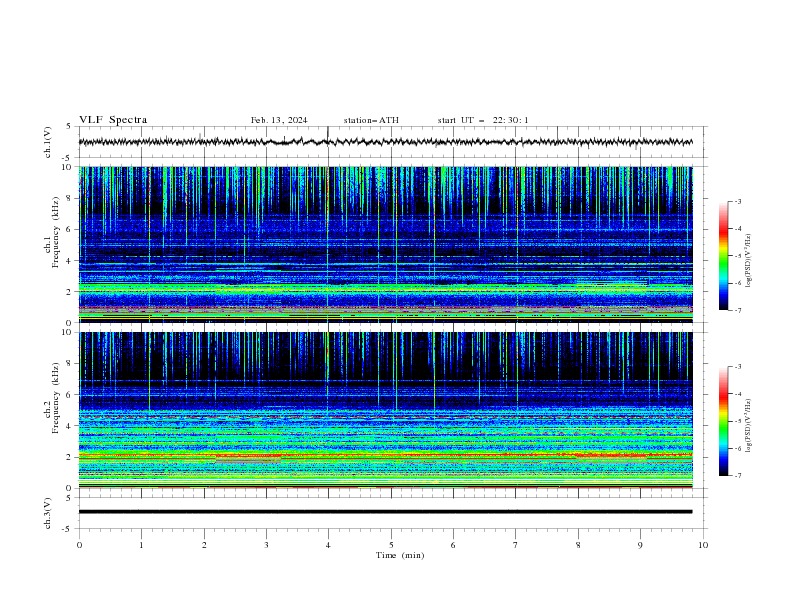Screen dimensions: 792x612
Task: Click time axis tick label "3"
Action: click(267, 545)
